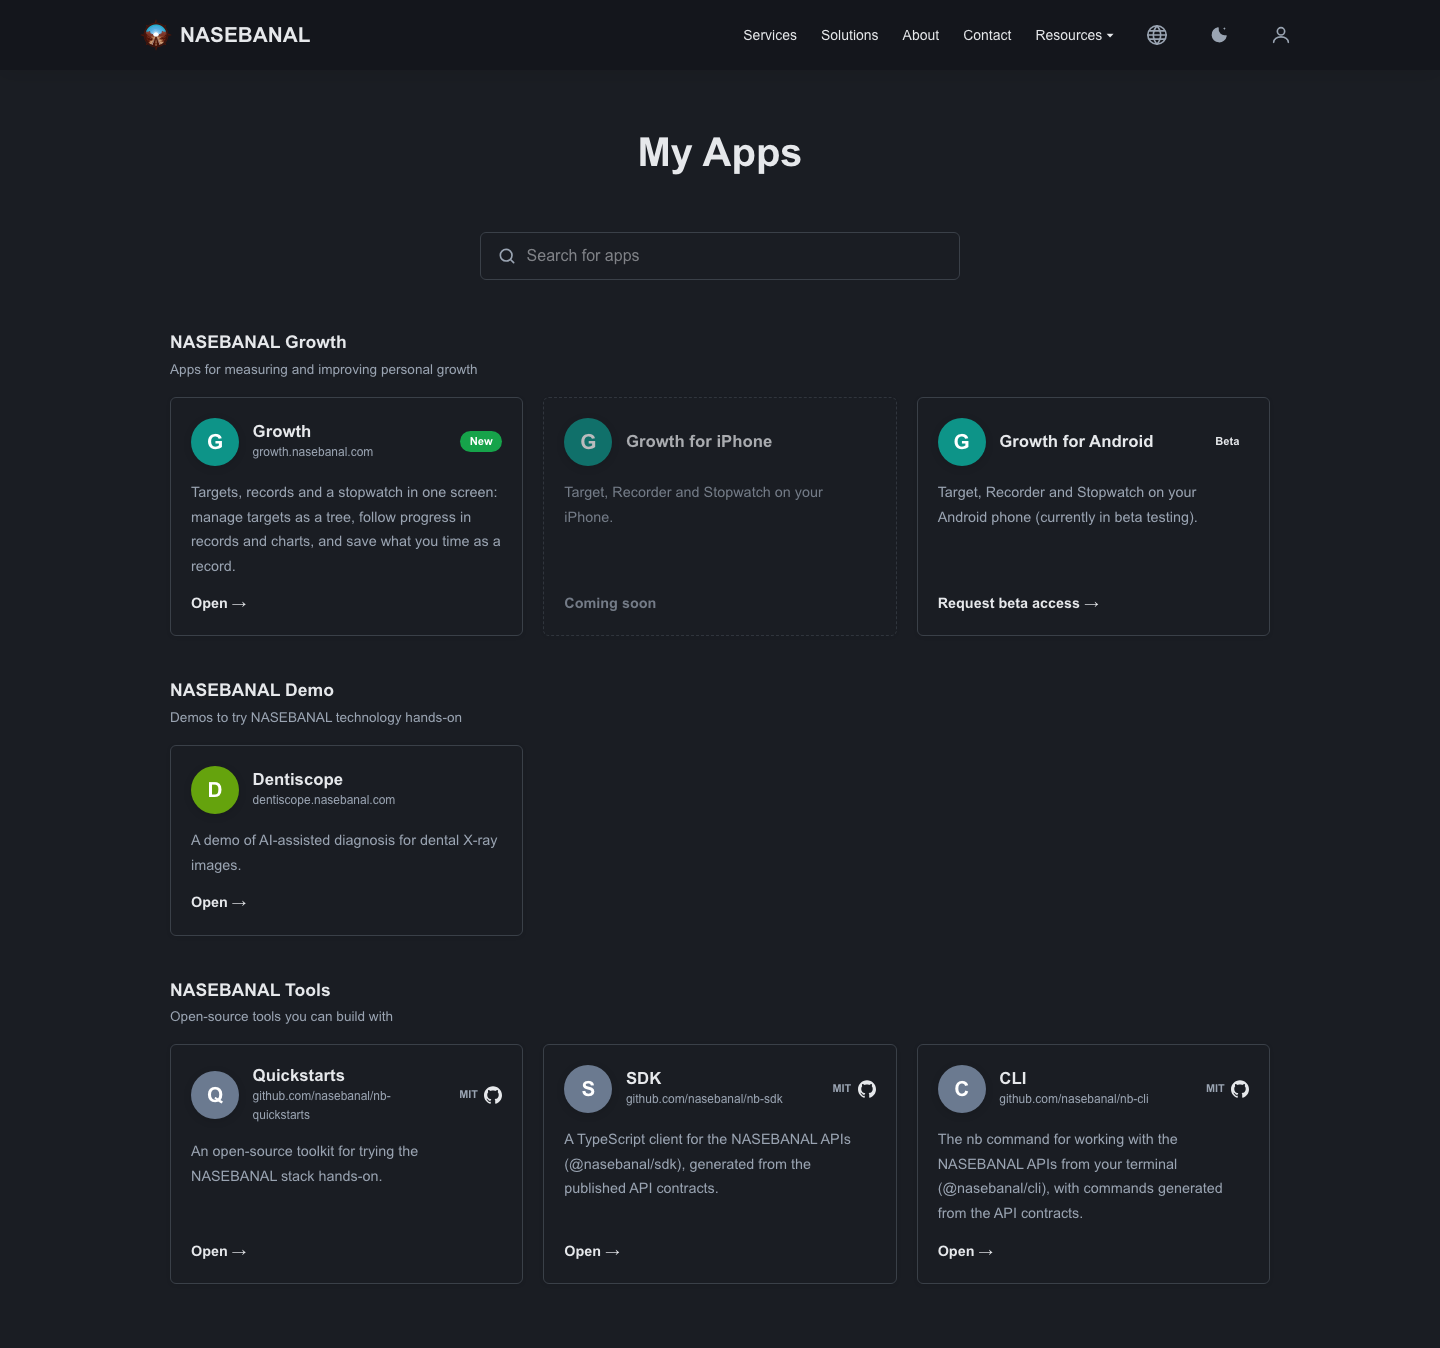Click the search magnifier icon
Image resolution: width=1440 pixels, height=1348 pixels.
click(x=507, y=256)
